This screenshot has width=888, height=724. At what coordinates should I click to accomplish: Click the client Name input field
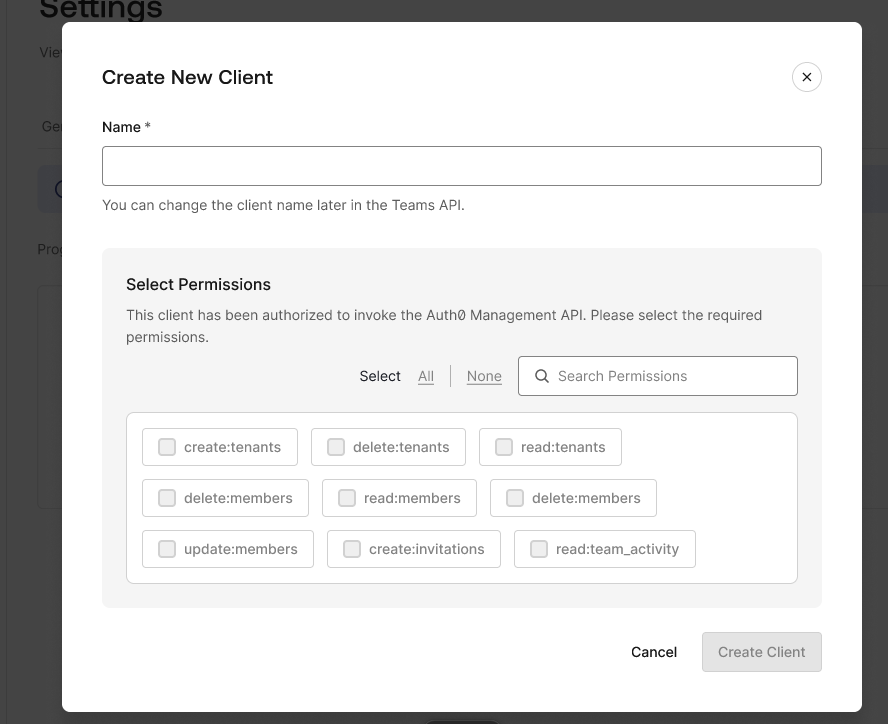point(462,166)
